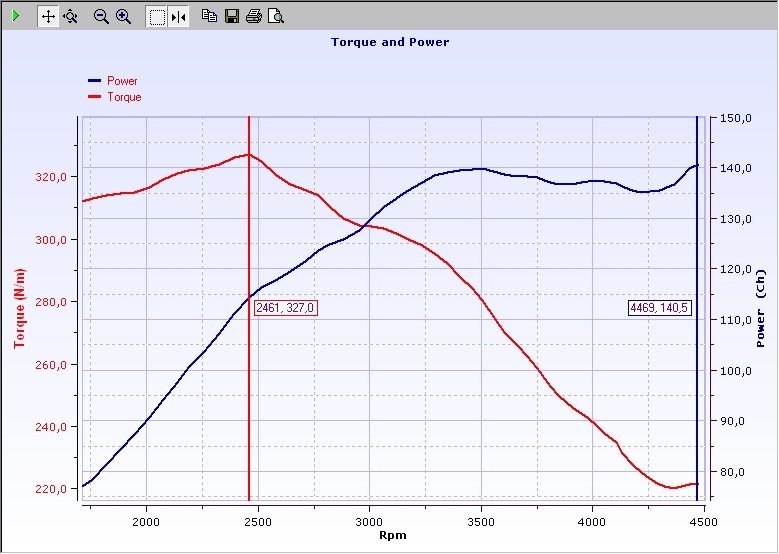779x554 pixels.
Task: Click the zoom in magnifier
Action: tap(124, 16)
